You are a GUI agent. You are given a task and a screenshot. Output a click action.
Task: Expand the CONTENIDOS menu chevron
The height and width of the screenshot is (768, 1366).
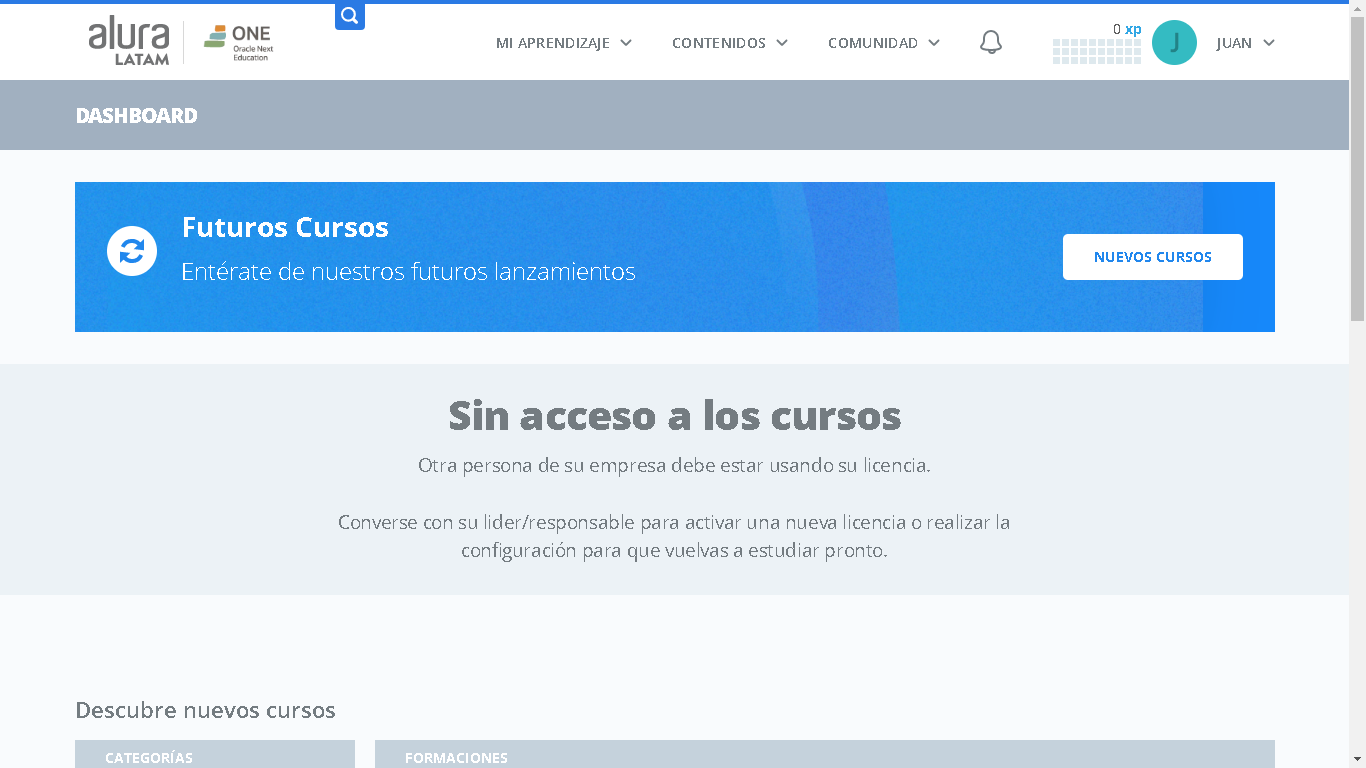pyautogui.click(x=782, y=43)
